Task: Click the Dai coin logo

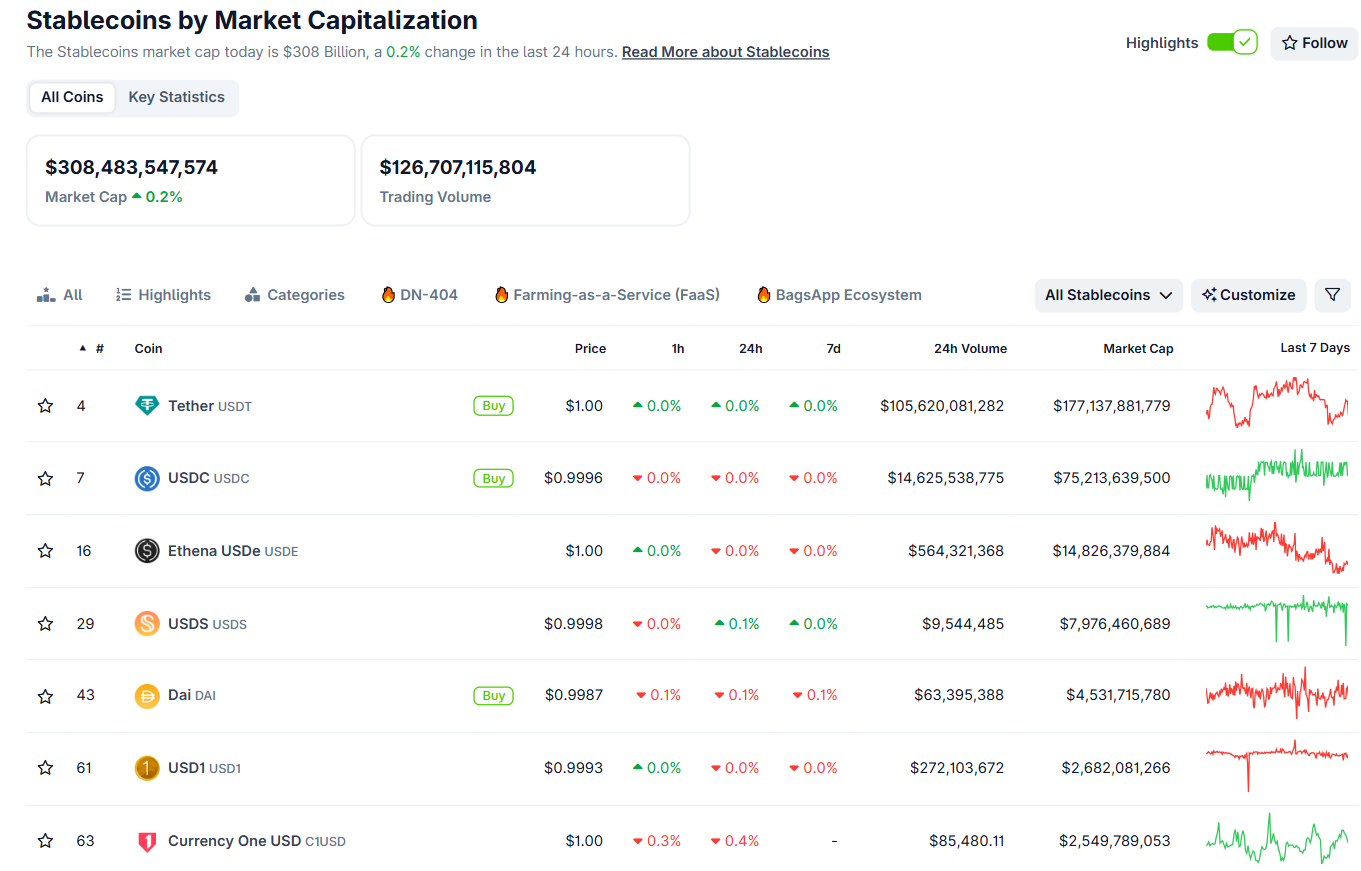Action: (x=147, y=695)
